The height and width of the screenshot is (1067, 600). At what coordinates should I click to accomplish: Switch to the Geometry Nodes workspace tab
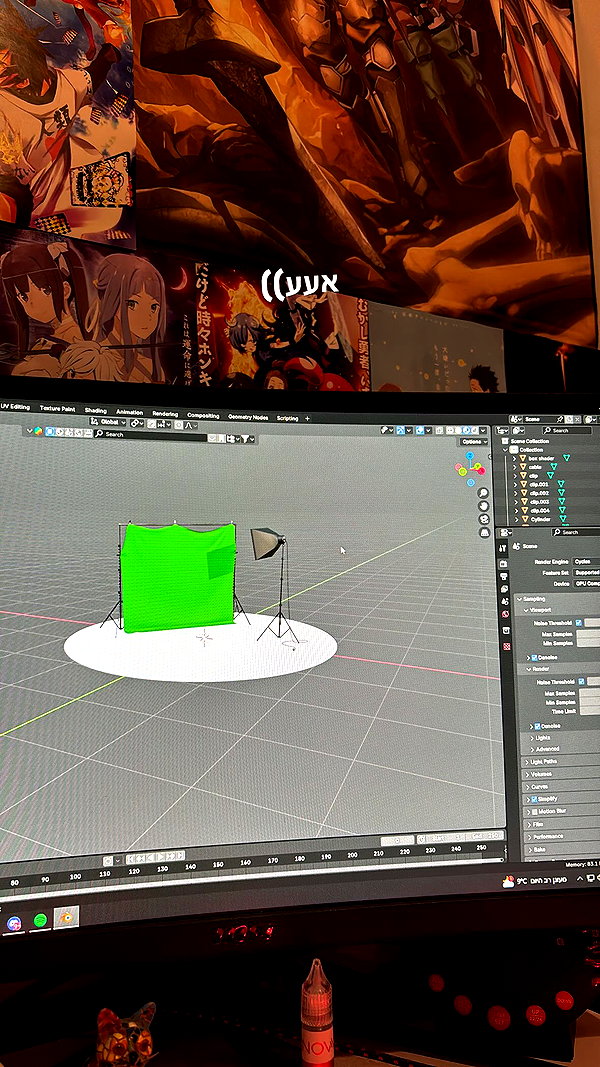248,416
